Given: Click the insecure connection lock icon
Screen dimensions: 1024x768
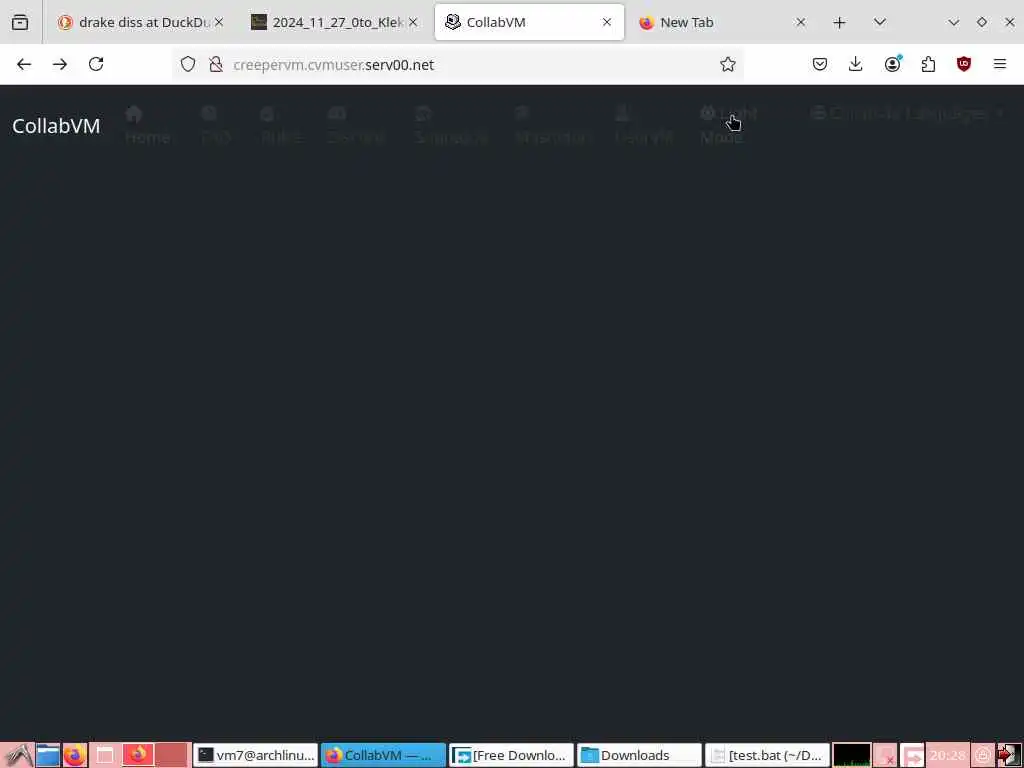Looking at the screenshot, I should tap(216, 64).
